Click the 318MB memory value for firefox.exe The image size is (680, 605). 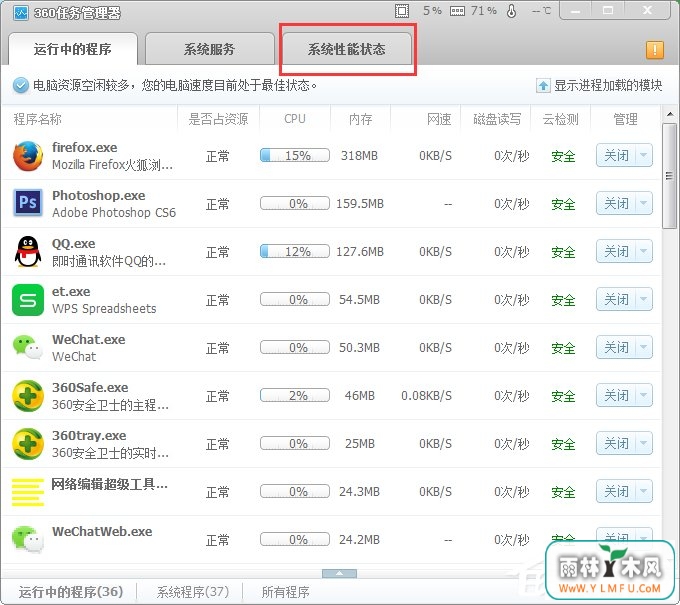point(359,156)
